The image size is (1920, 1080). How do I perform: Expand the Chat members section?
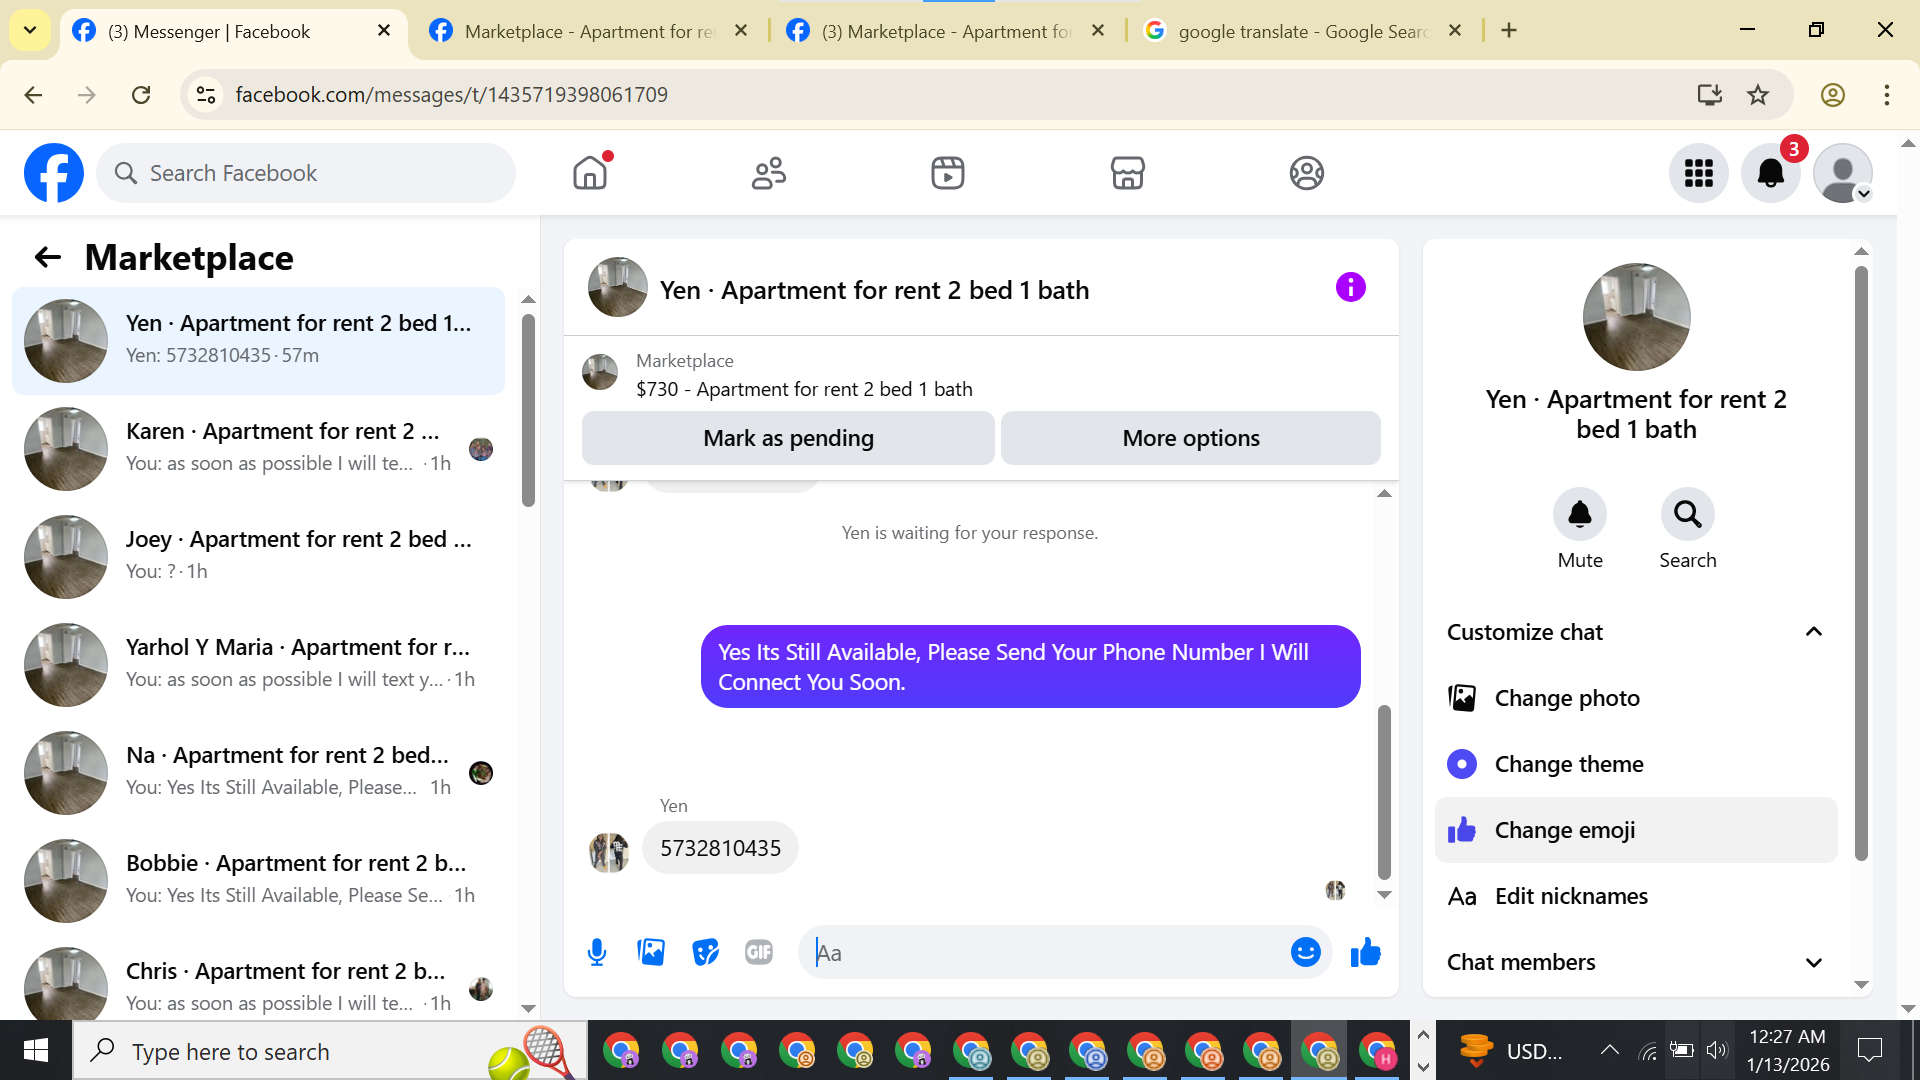(1813, 962)
